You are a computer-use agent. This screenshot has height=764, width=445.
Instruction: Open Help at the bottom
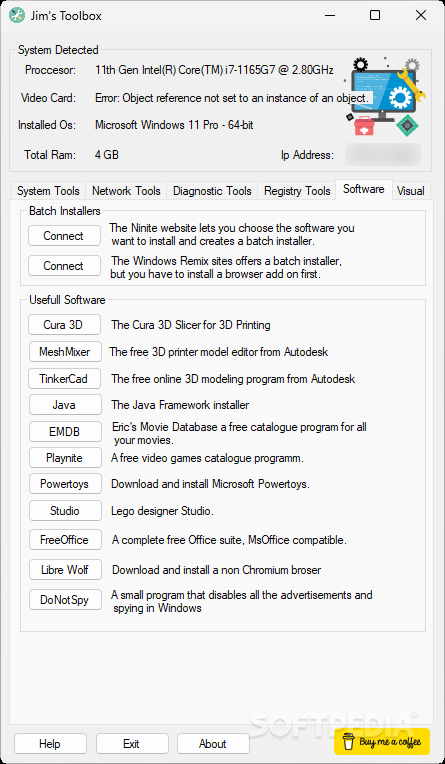point(50,744)
